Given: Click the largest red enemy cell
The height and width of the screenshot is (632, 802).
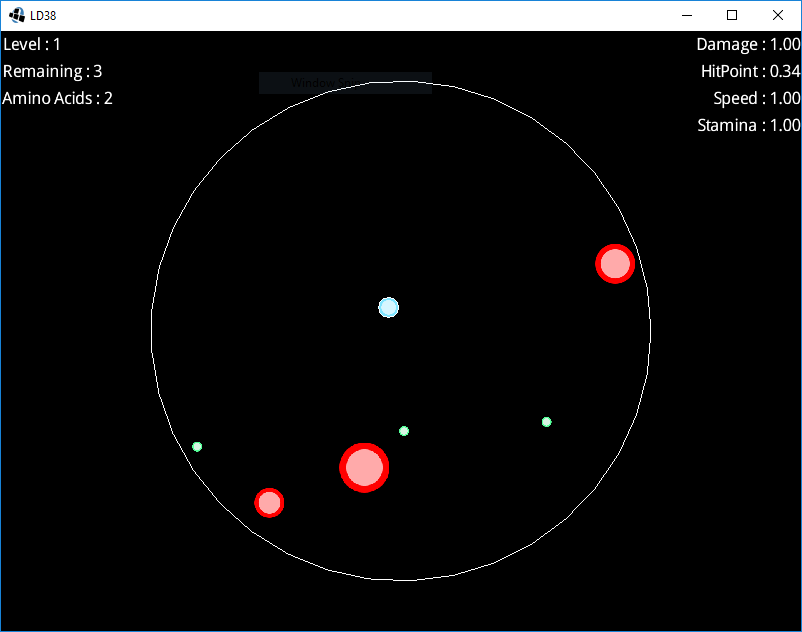Looking at the screenshot, I should (x=364, y=468).
